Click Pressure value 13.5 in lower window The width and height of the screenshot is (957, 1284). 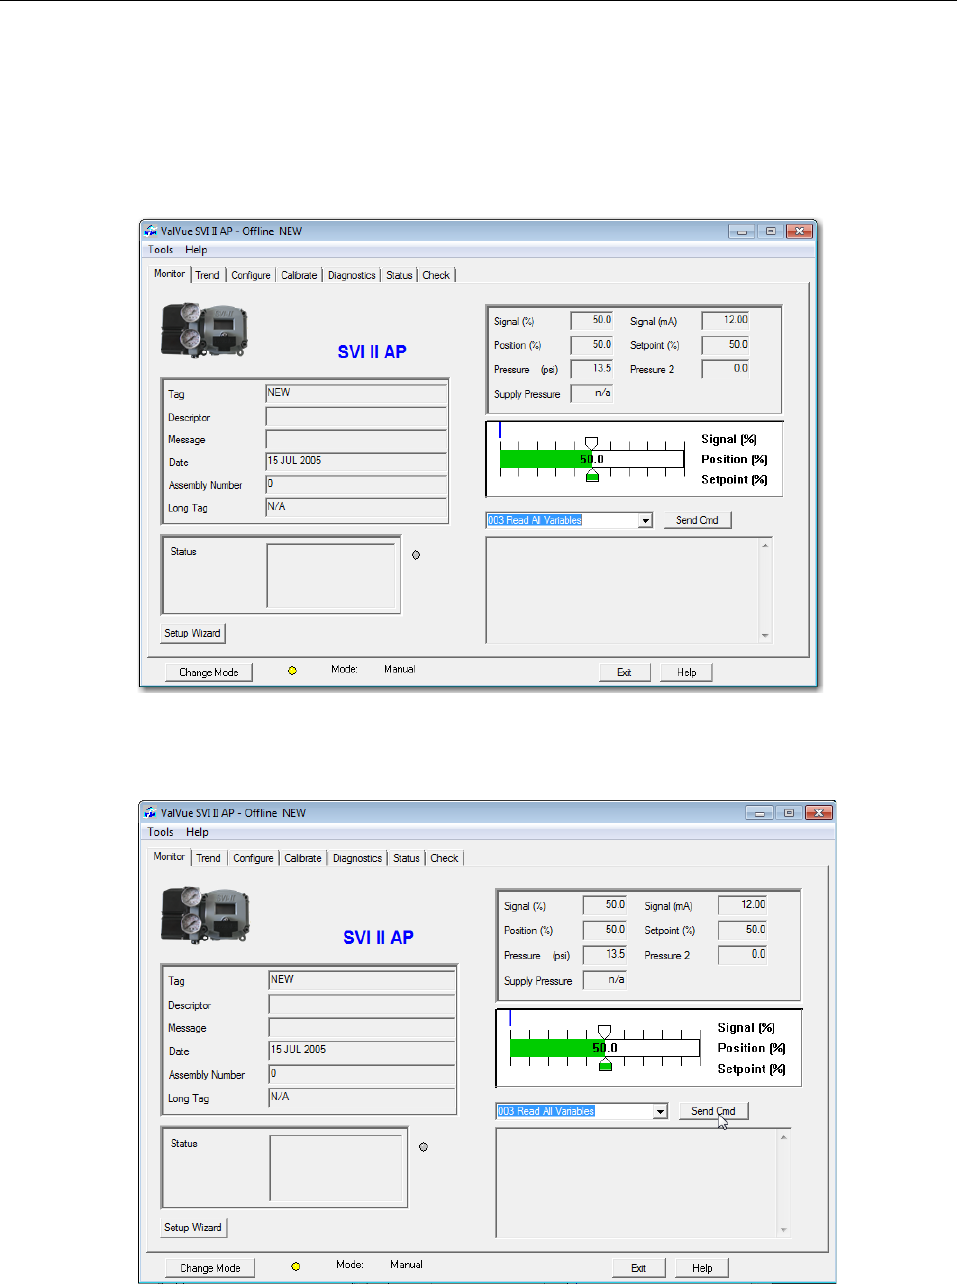605,954
